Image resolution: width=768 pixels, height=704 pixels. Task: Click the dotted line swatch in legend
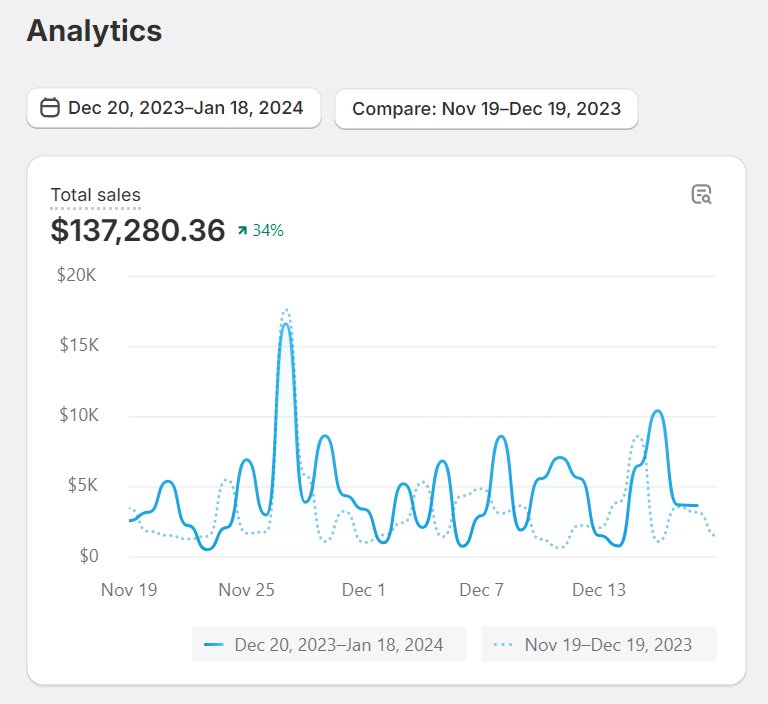(x=504, y=645)
